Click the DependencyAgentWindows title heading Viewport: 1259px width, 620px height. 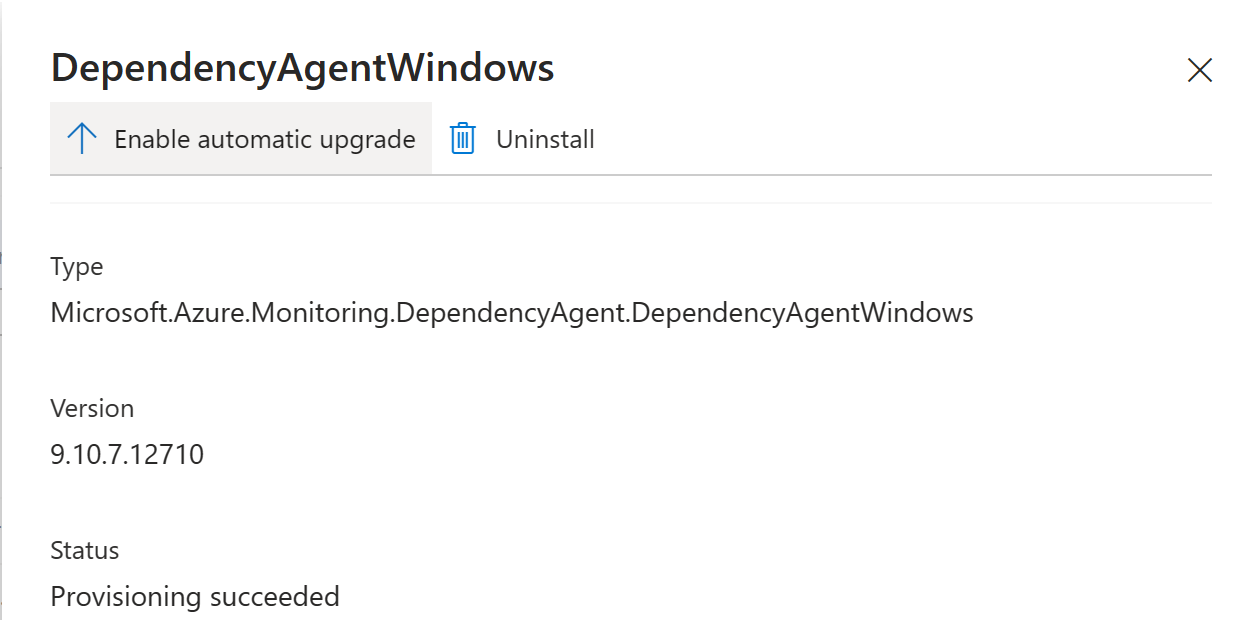point(302,68)
